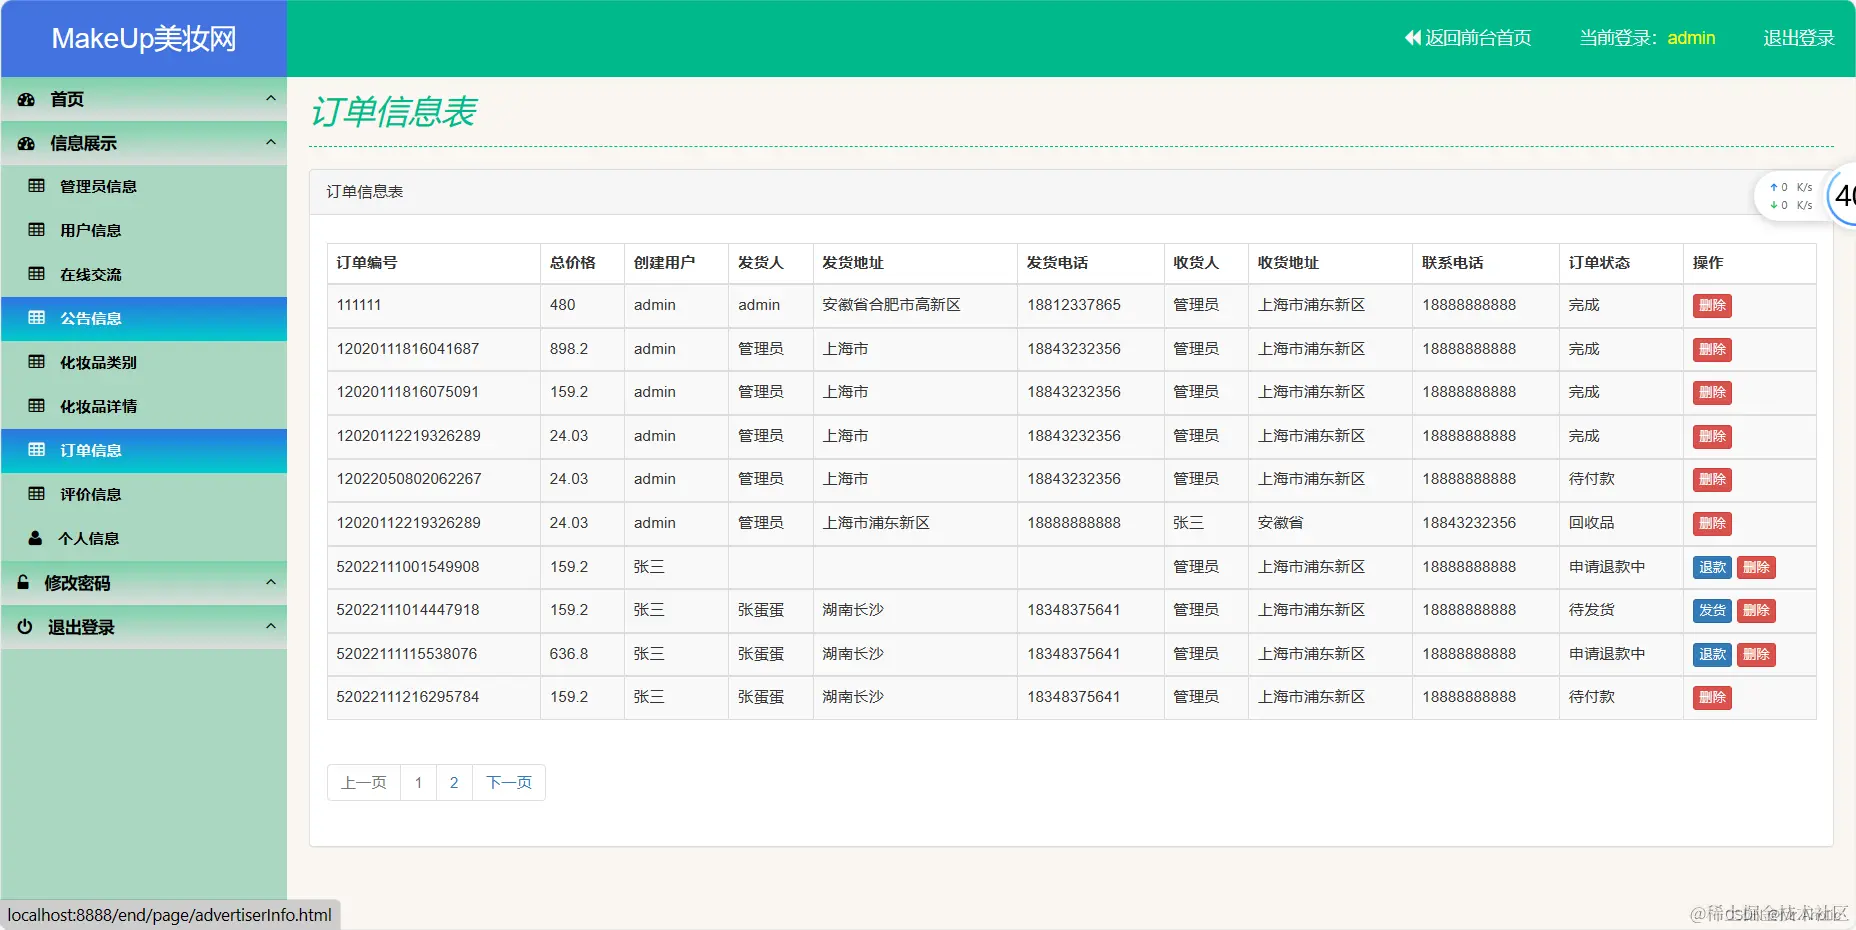
Task: Click the dashboard icon beside 信息展示
Action: pos(26,143)
